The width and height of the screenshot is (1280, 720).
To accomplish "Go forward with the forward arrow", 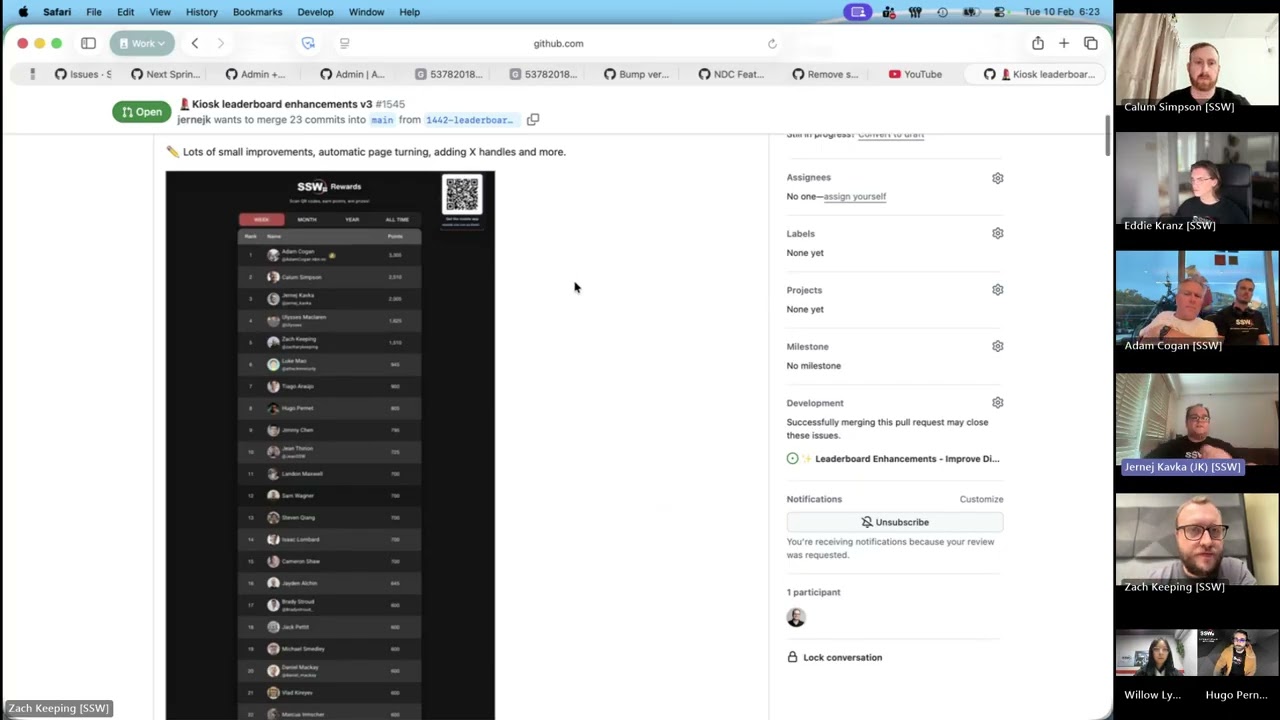I will click(221, 43).
